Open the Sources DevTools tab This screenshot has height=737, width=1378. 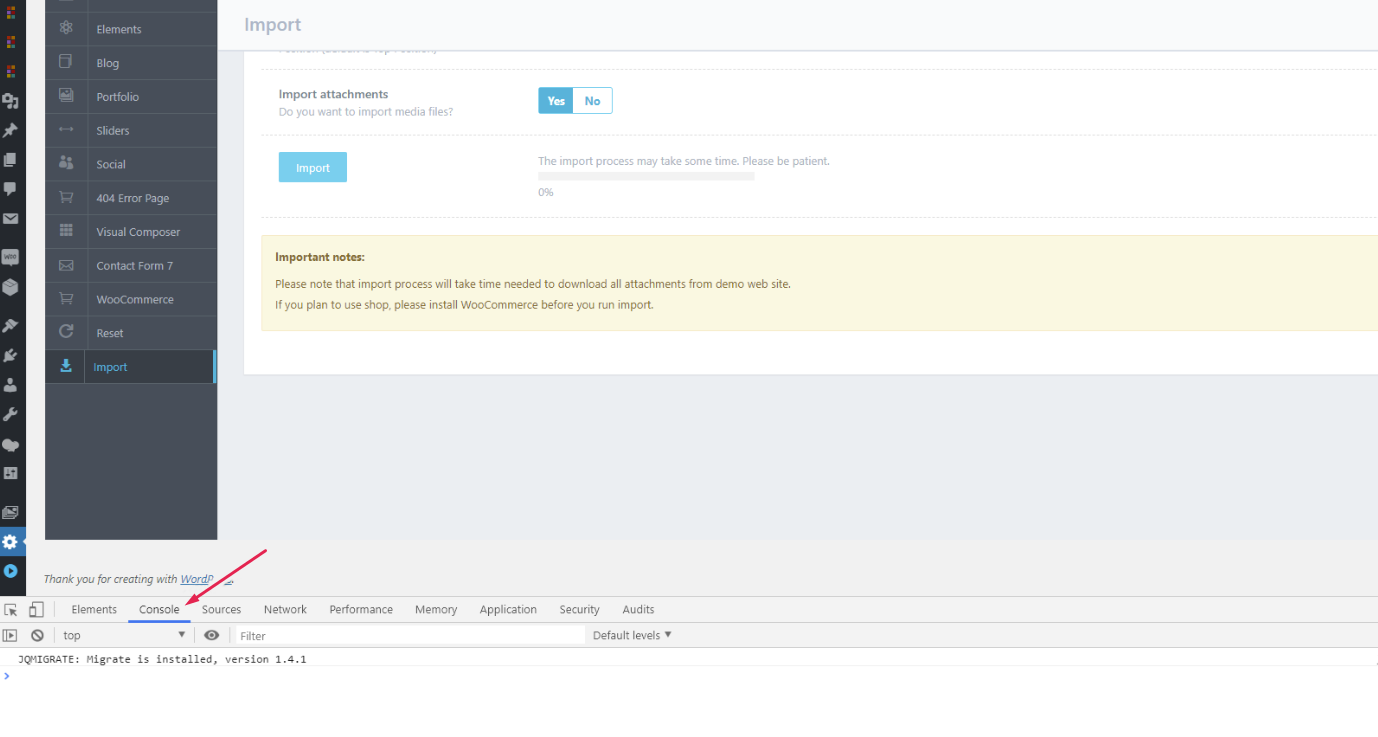point(221,609)
